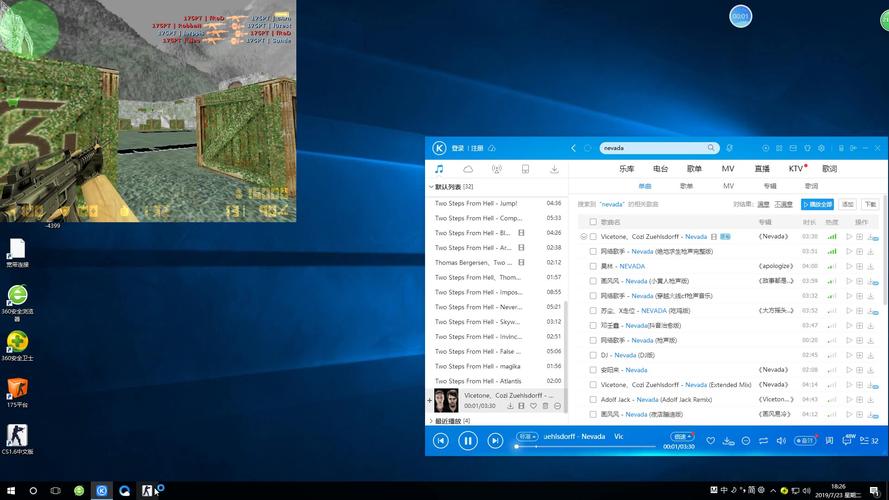Favorite the current Vicetone track in playlist

[534, 406]
